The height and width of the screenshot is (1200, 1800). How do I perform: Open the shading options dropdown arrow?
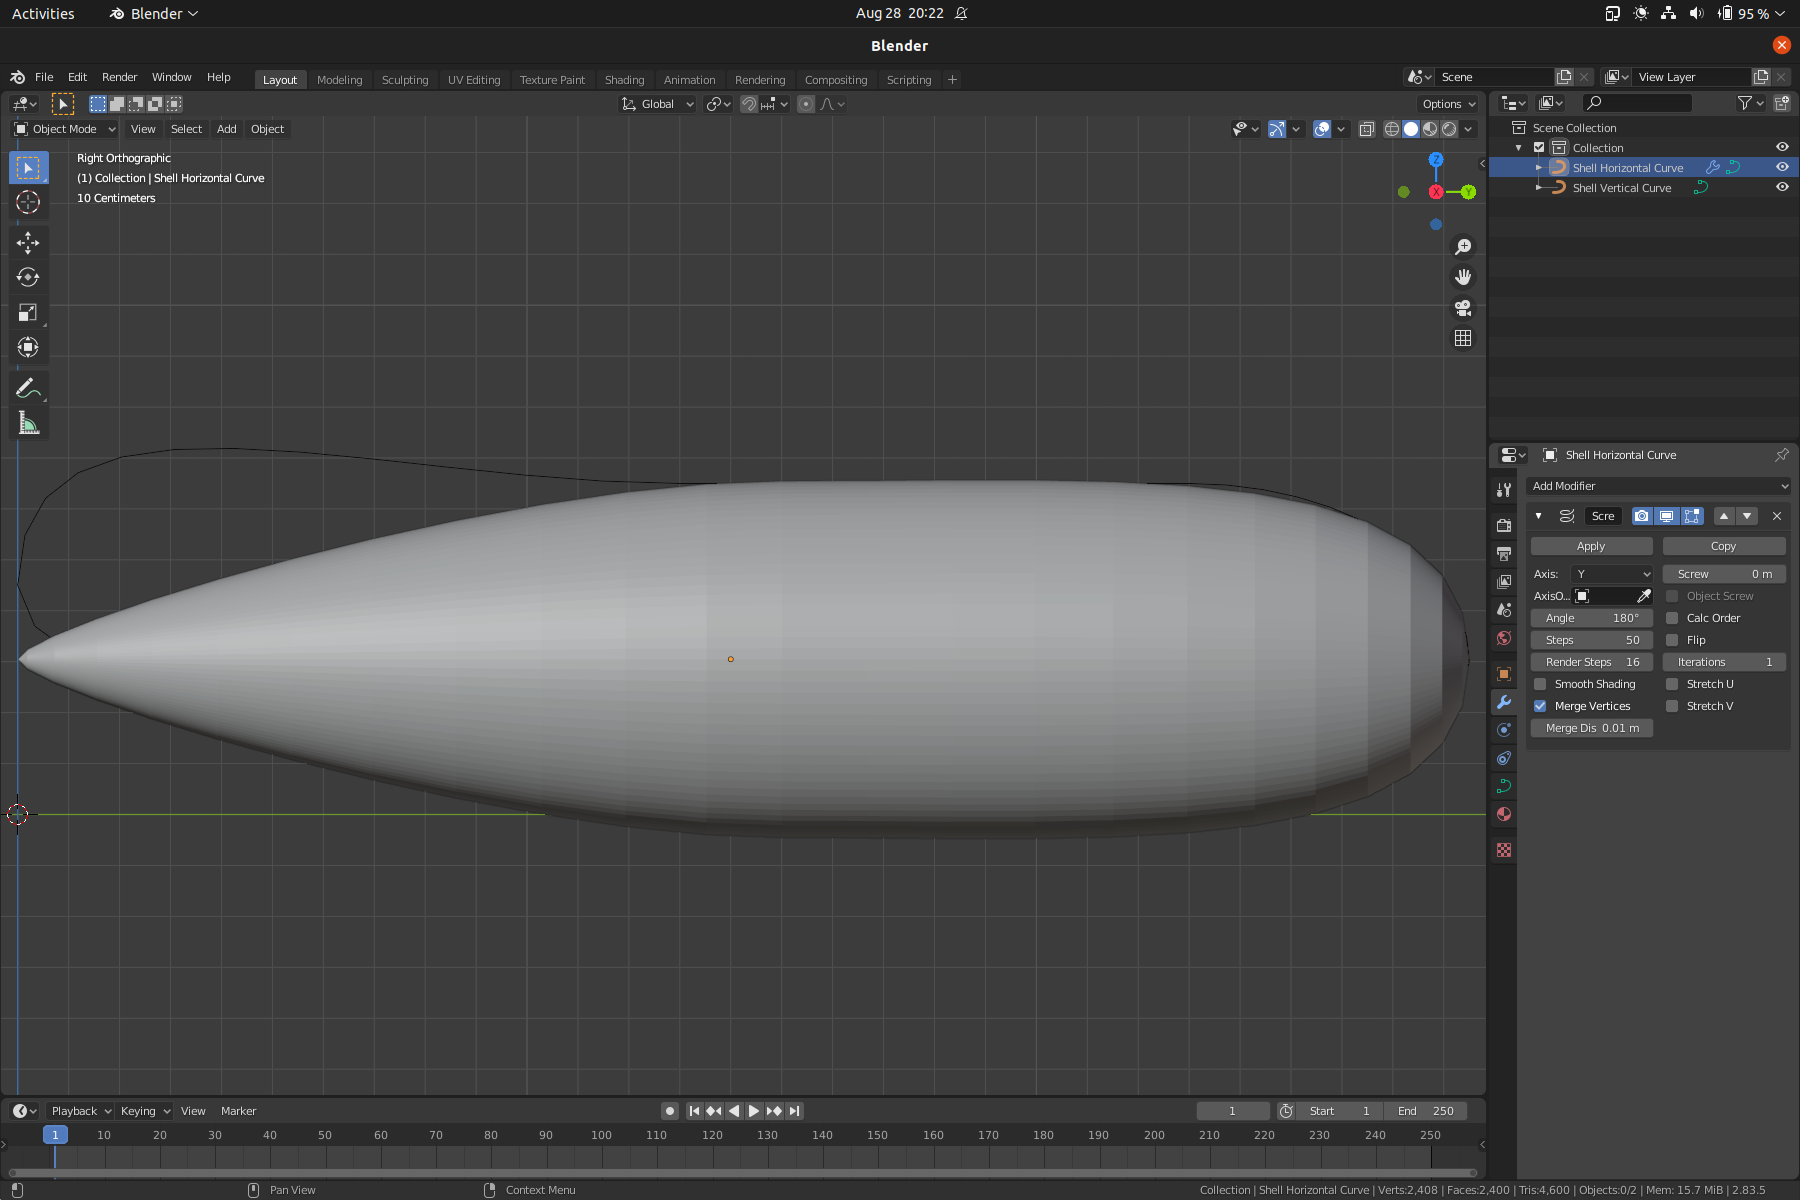1469,129
